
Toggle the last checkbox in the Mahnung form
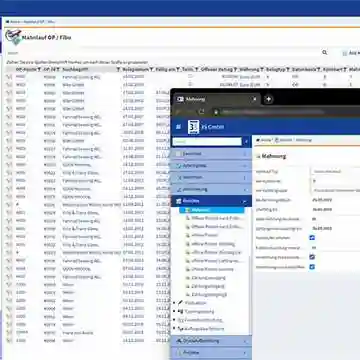pos(312,267)
